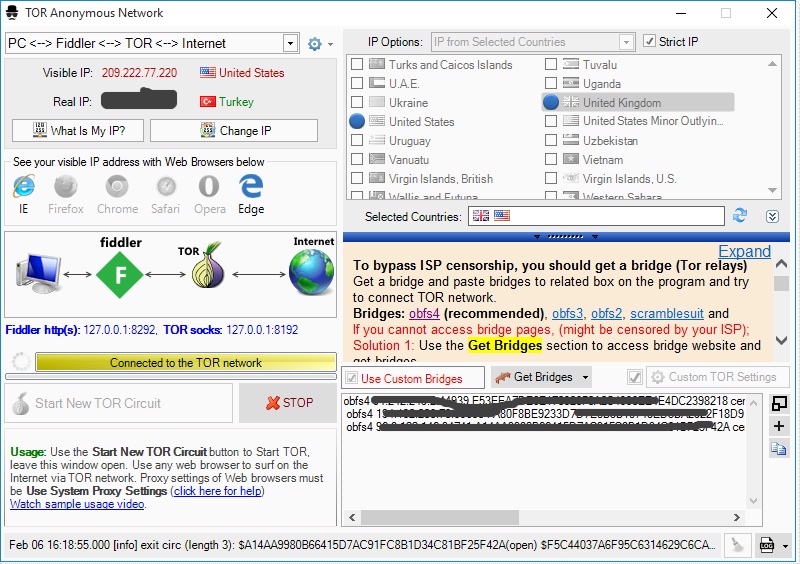Click the Change IP button
The image size is (800, 564).
point(234,131)
